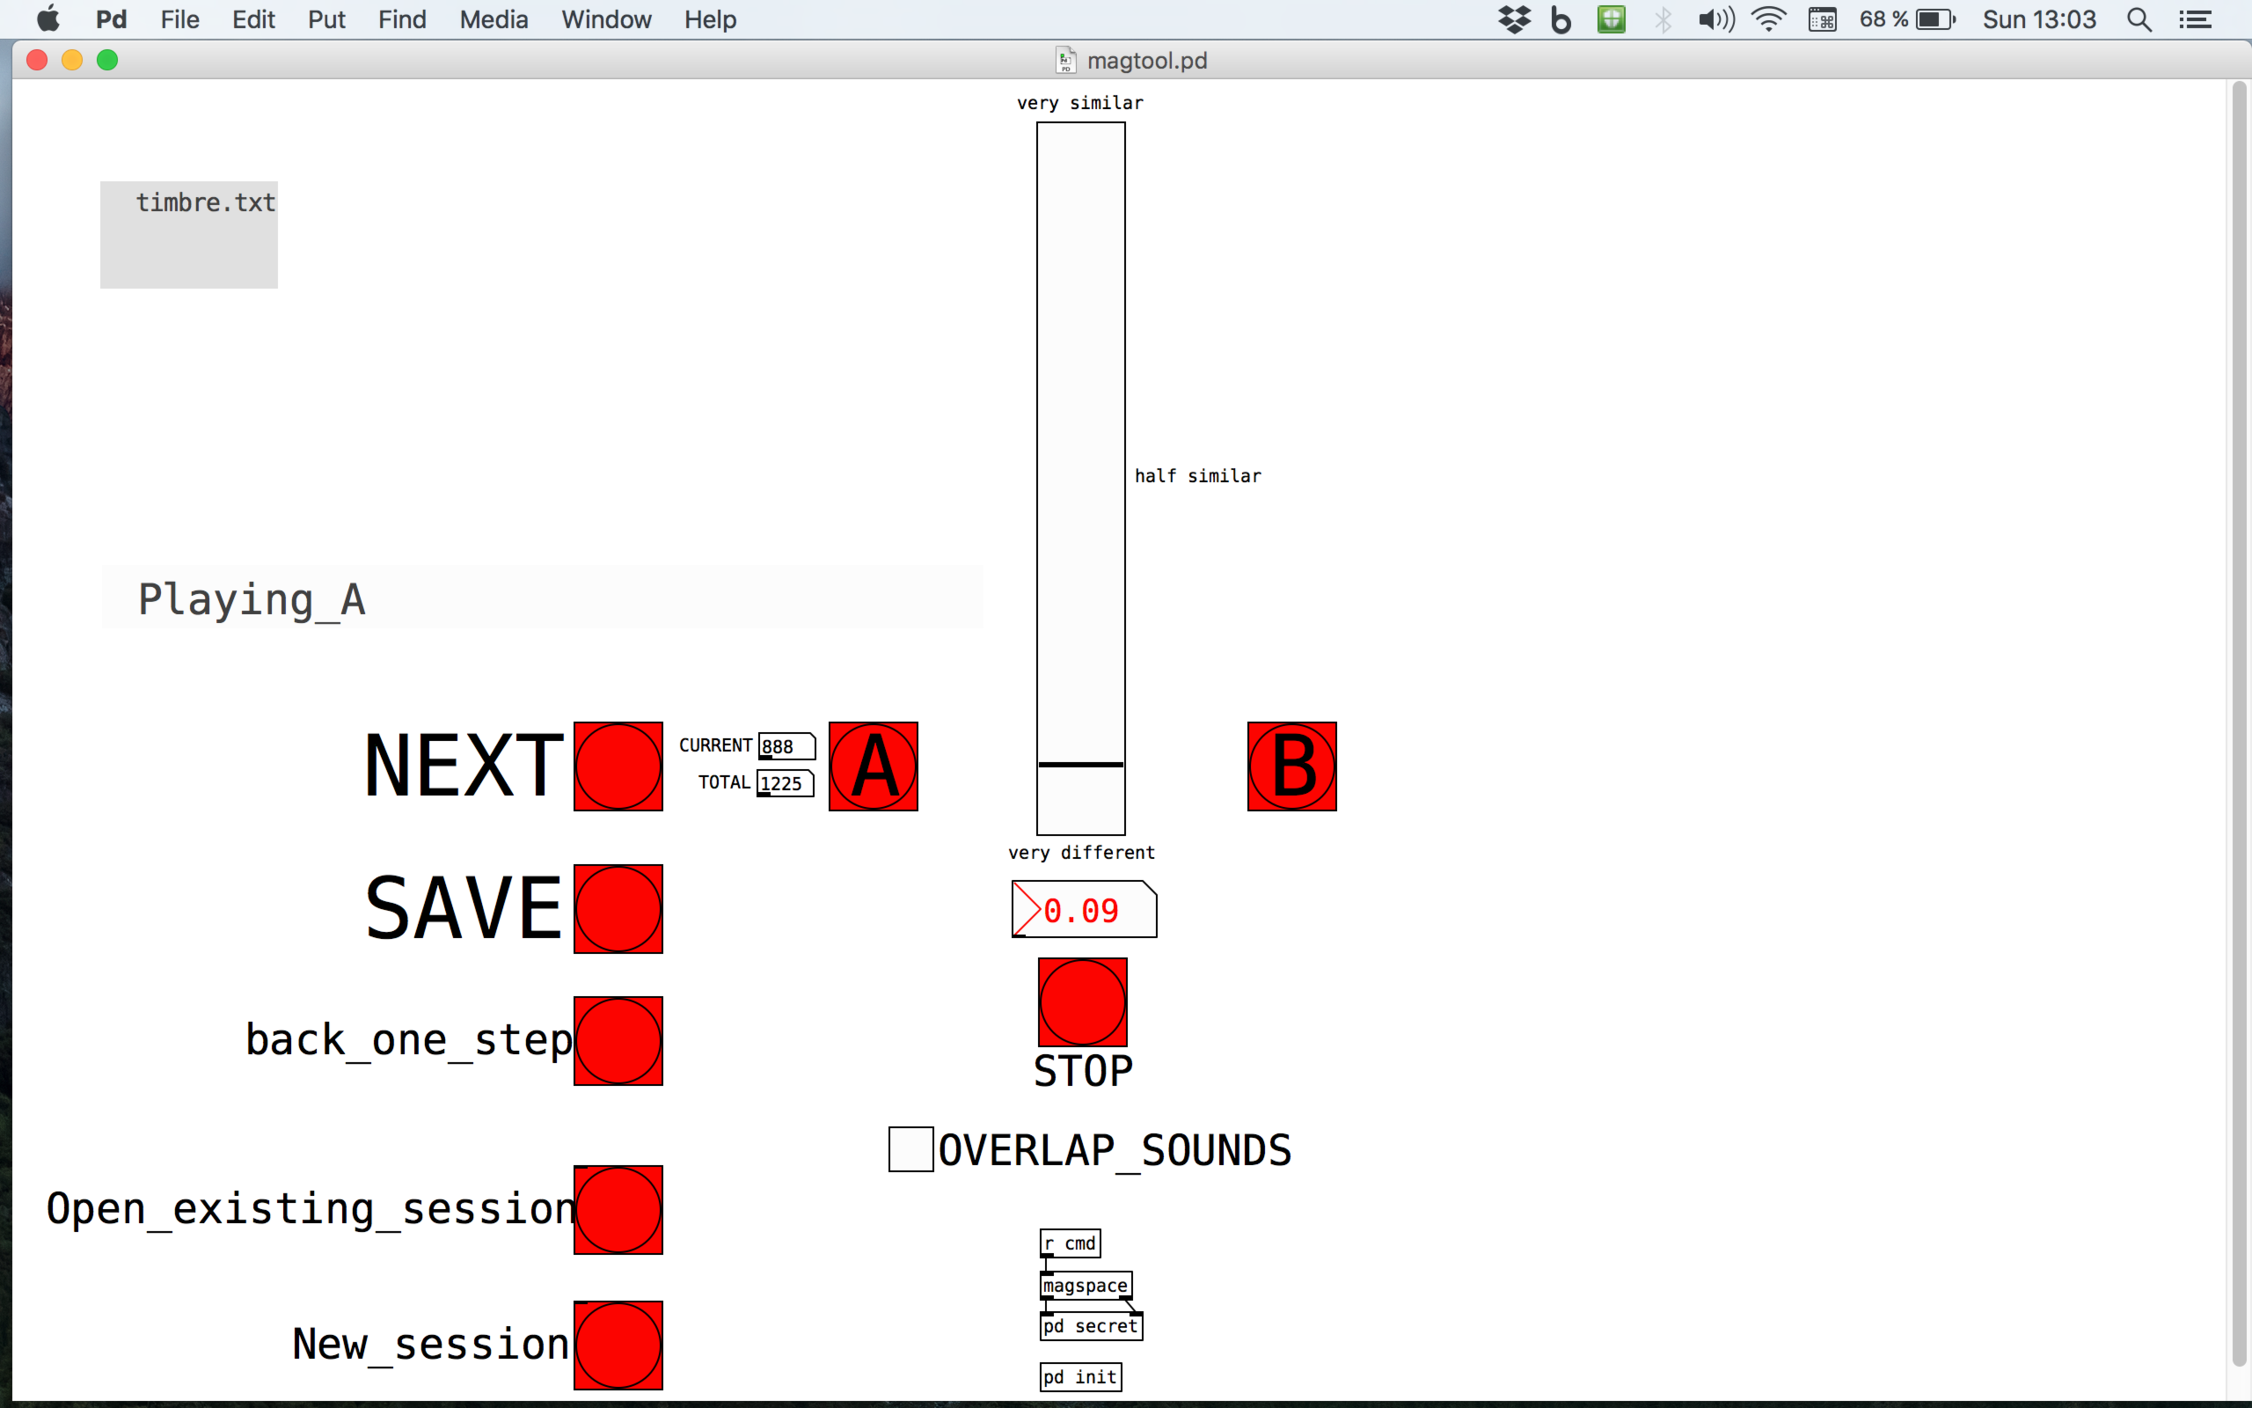Viewport: 2252px width, 1408px height.
Task: Play sound B with the B button
Action: [x=1290, y=766]
